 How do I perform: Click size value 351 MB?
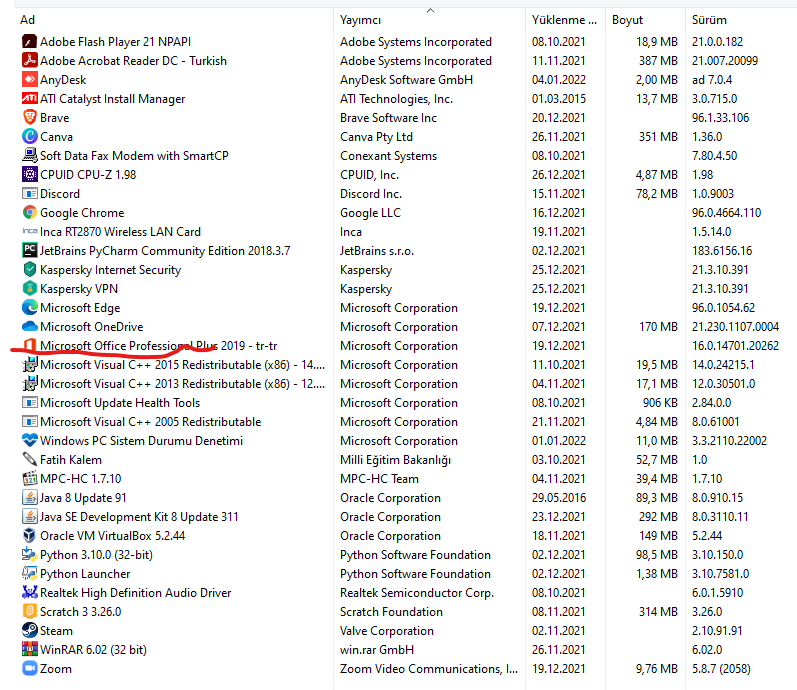tap(658, 137)
